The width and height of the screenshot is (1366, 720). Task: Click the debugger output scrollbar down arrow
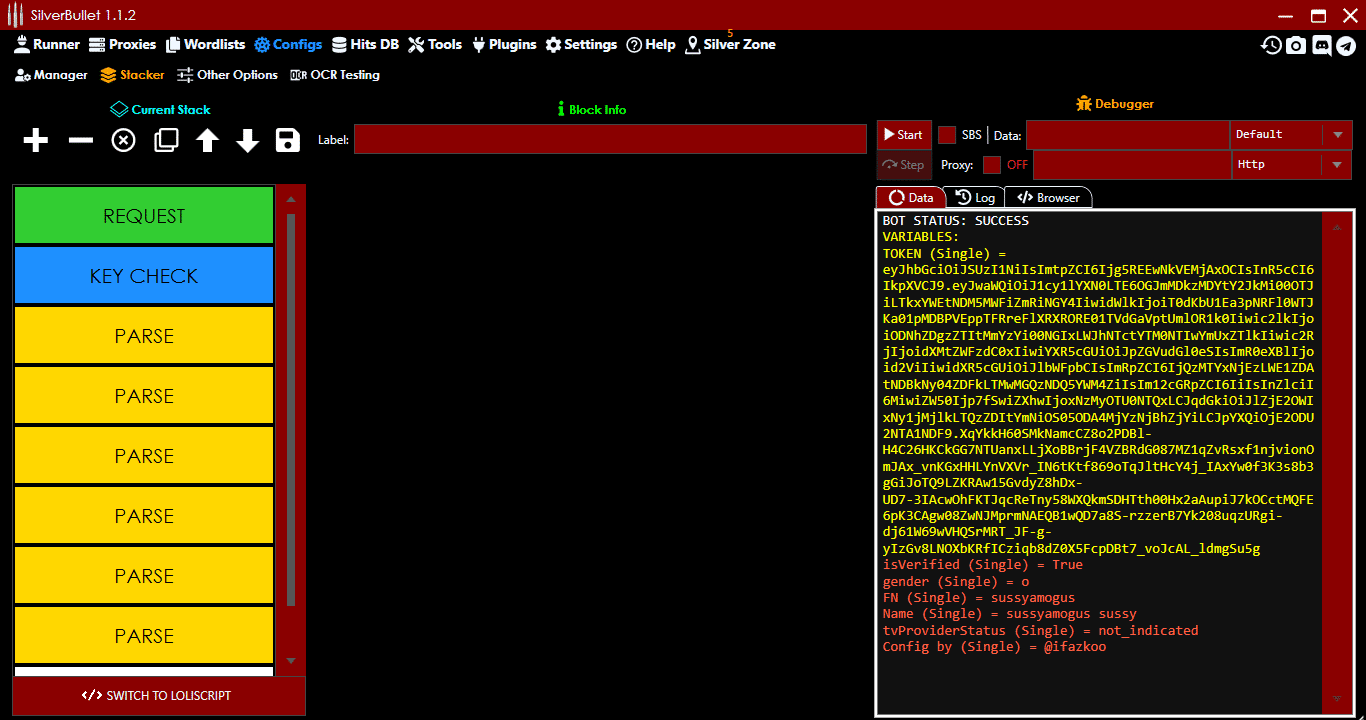pos(1337,698)
